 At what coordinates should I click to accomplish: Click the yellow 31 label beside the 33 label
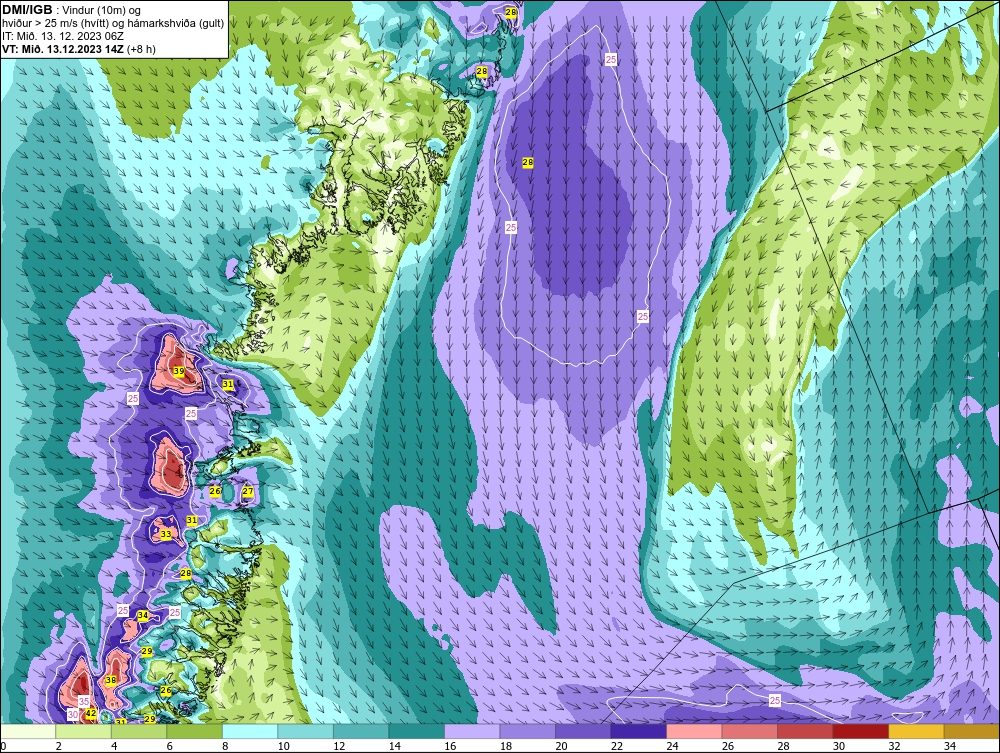(x=191, y=520)
